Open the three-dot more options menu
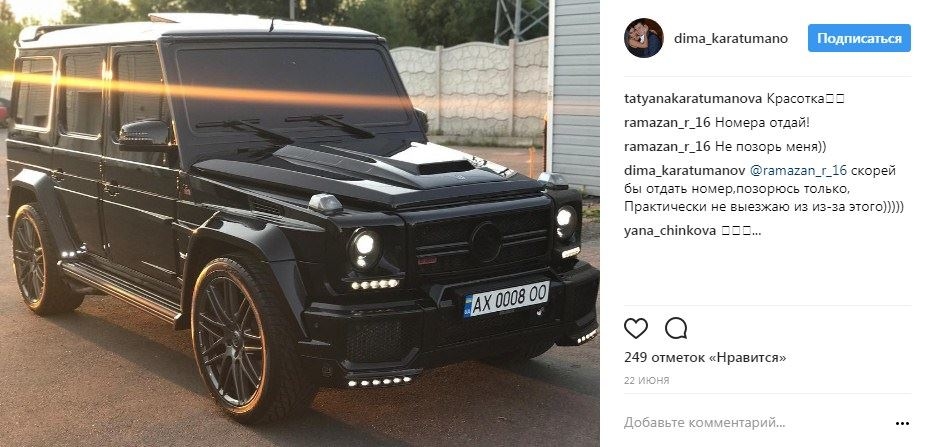The width and height of the screenshot is (933, 447). point(902,424)
